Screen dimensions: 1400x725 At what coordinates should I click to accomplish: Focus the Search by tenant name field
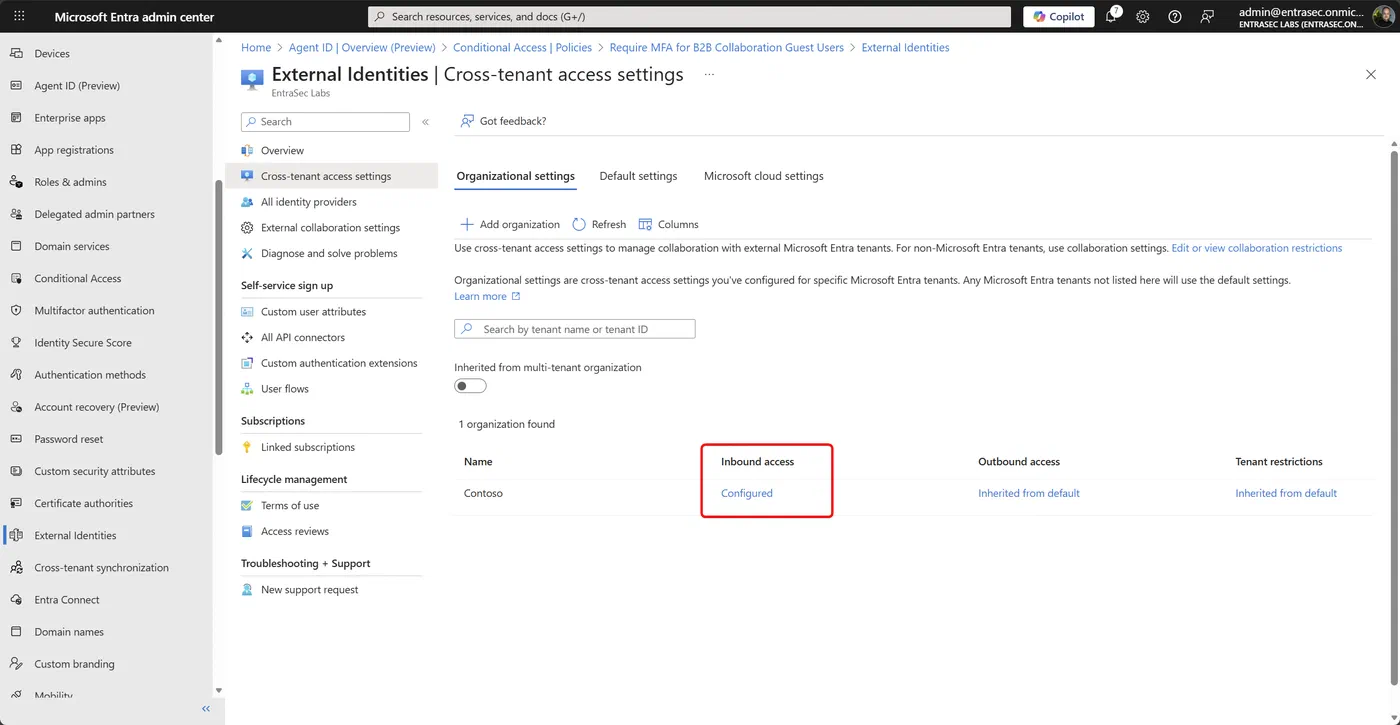tap(575, 329)
